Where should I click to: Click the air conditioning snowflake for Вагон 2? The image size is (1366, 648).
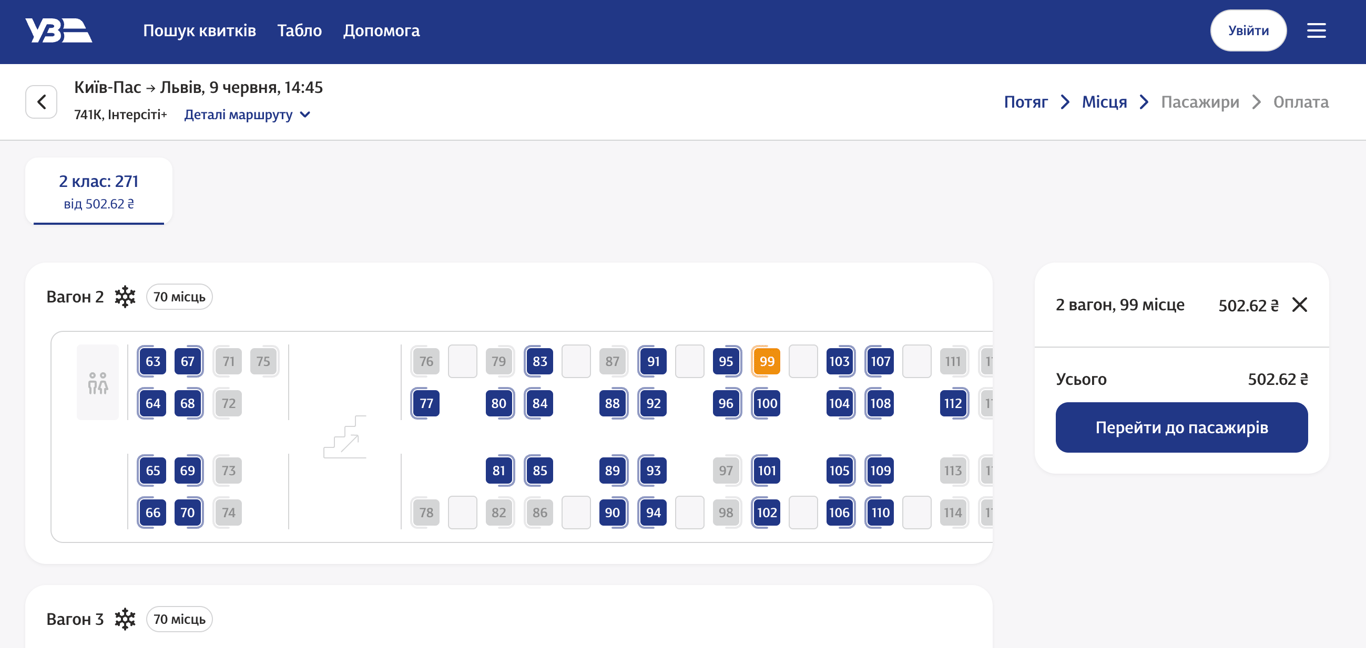click(125, 297)
